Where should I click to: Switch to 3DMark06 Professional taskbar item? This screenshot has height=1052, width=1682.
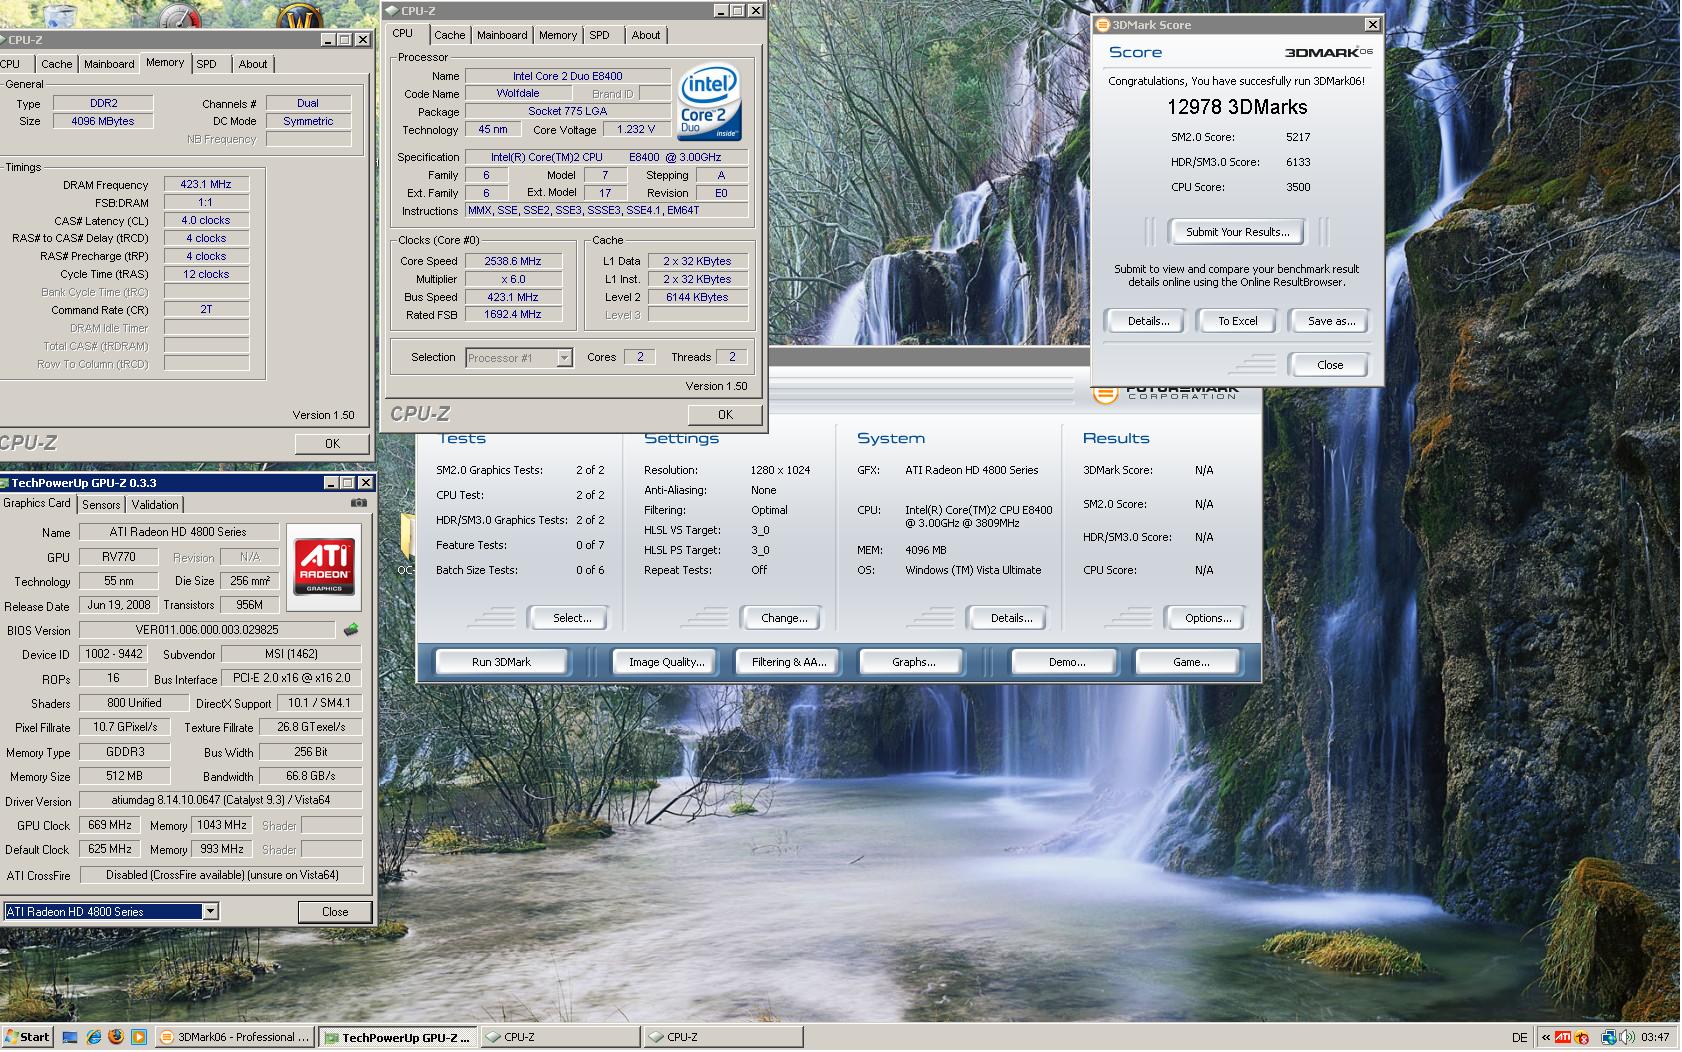pyautogui.click(x=235, y=1037)
